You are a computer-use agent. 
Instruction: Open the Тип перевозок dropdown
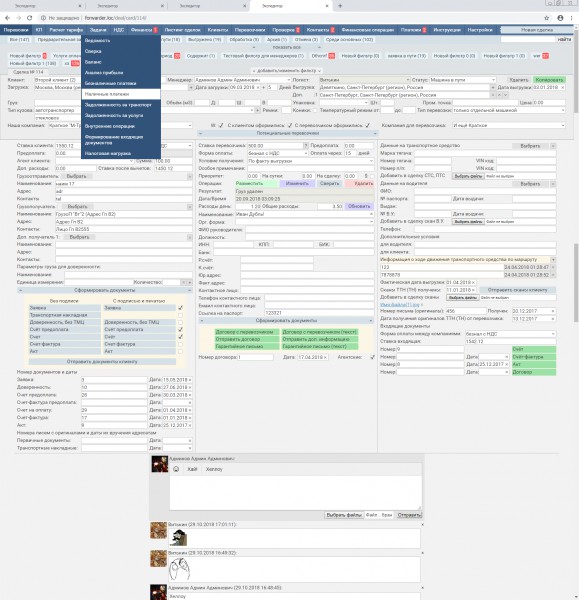[509, 110]
